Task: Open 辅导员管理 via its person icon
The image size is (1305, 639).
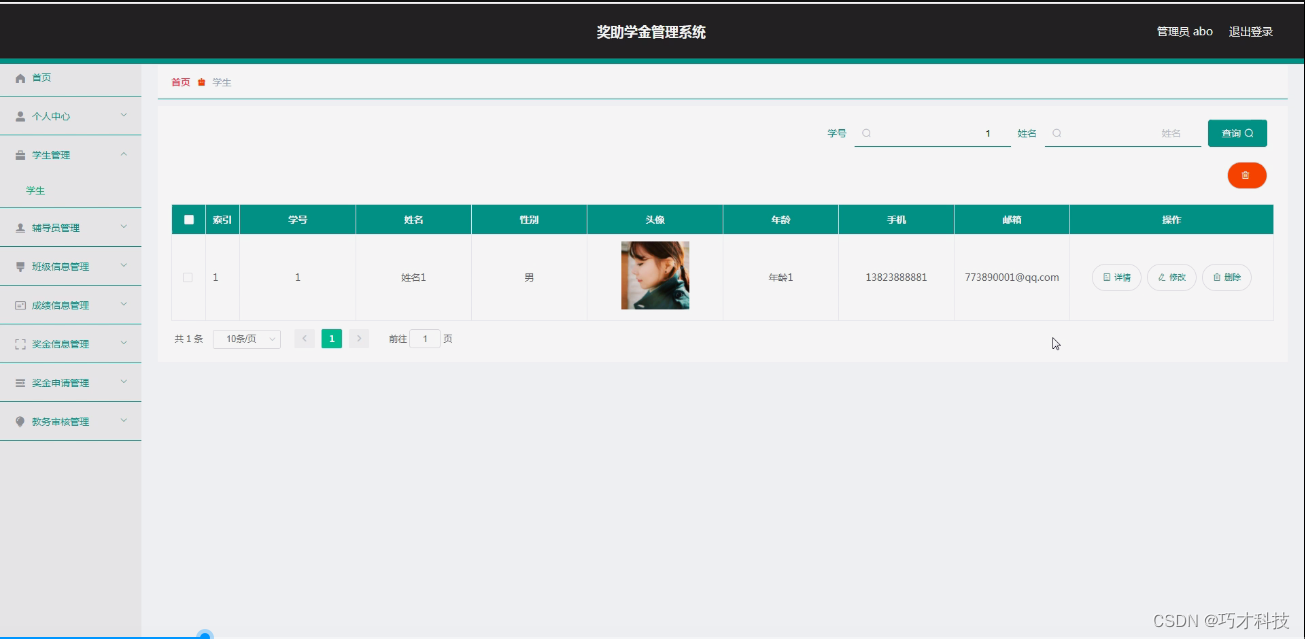Action: (20, 227)
